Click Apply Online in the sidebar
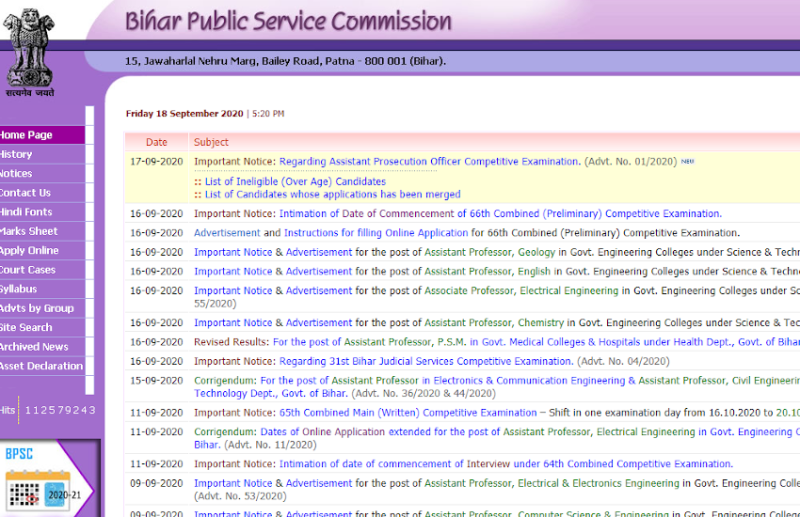This screenshot has width=800, height=517. 30,251
